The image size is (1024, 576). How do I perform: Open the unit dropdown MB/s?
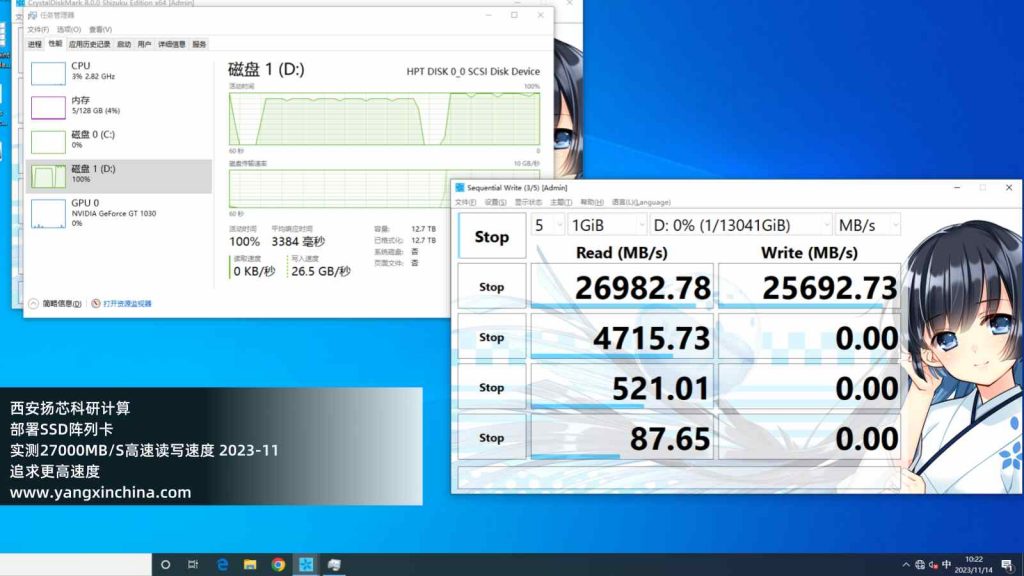click(868, 225)
